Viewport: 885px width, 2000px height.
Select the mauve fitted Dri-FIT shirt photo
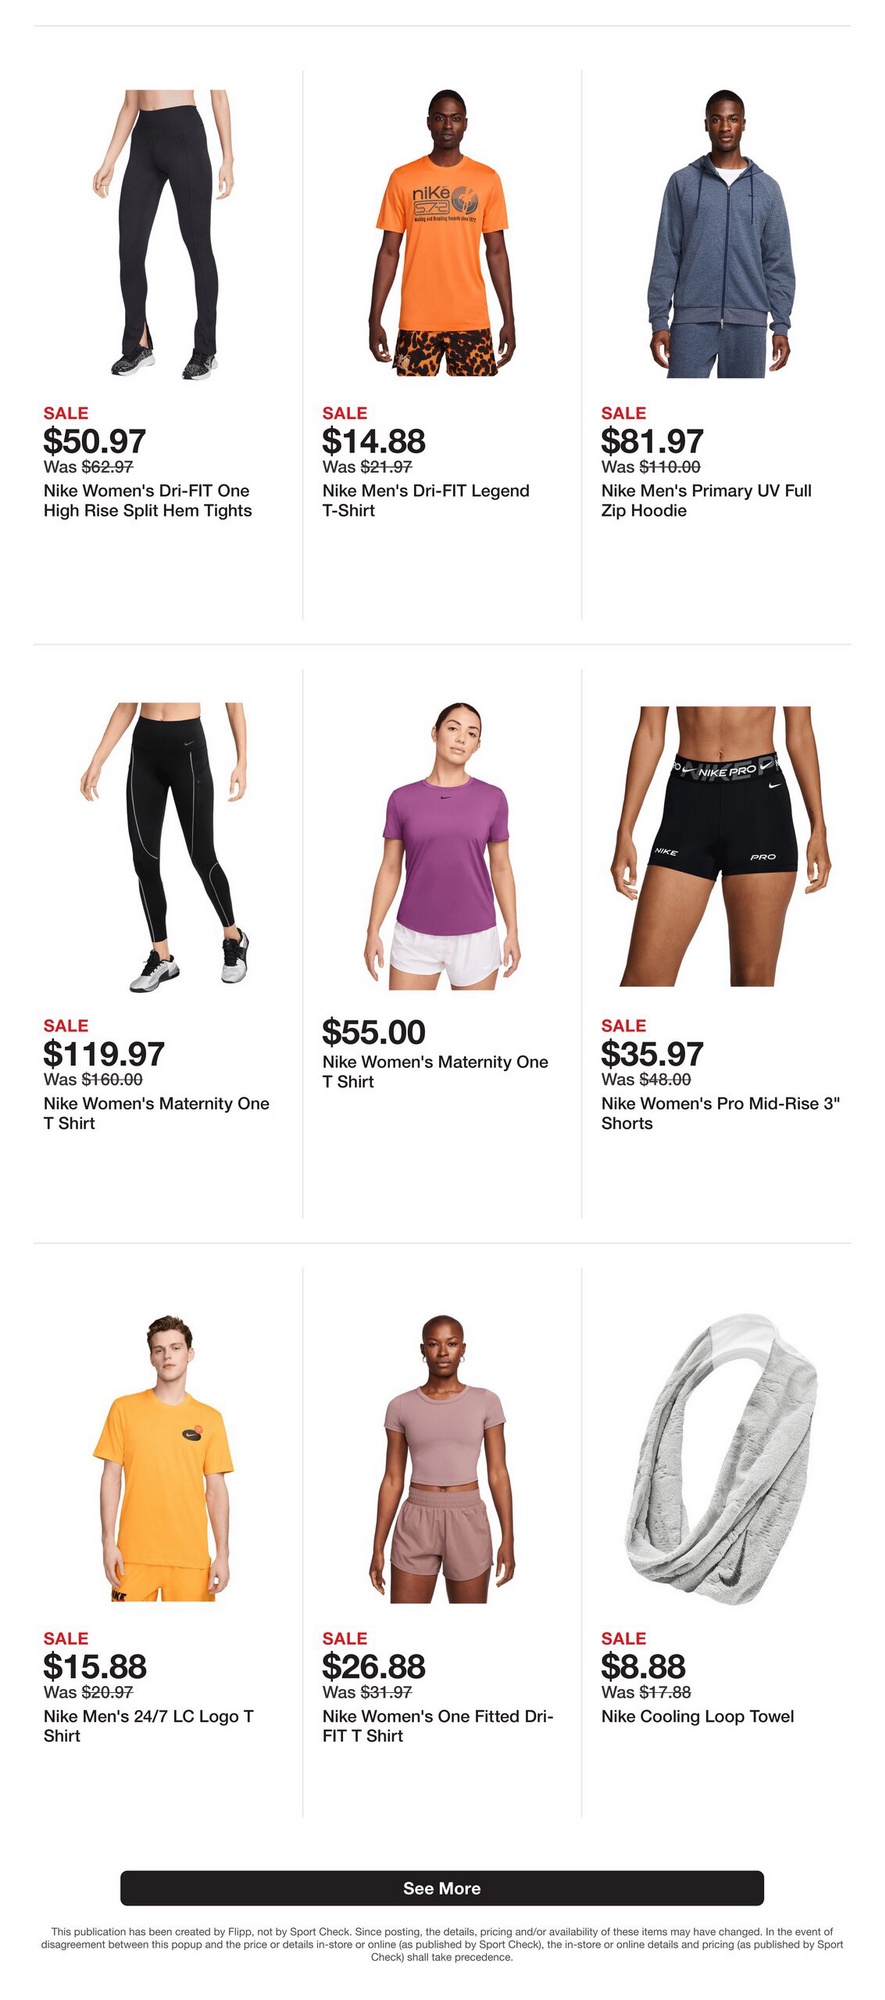tap(443, 1459)
